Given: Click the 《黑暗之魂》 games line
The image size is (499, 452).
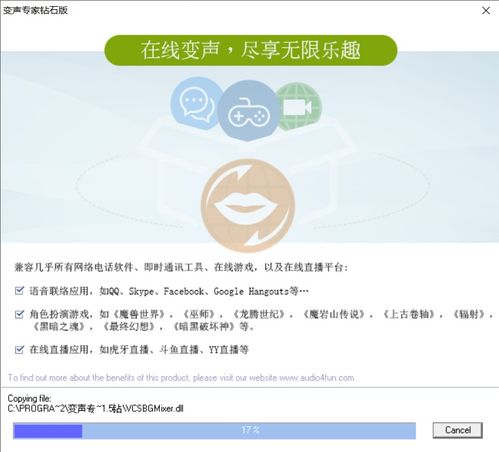Looking at the screenshot, I should [x=143, y=326].
